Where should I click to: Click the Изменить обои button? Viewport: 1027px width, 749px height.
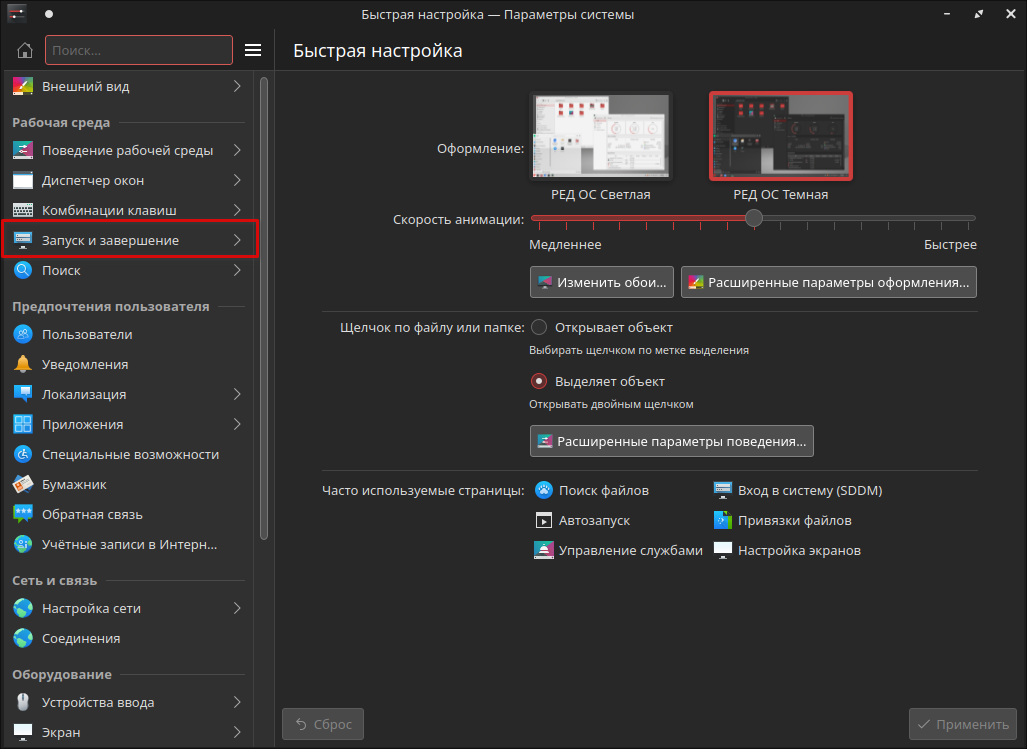click(x=602, y=282)
